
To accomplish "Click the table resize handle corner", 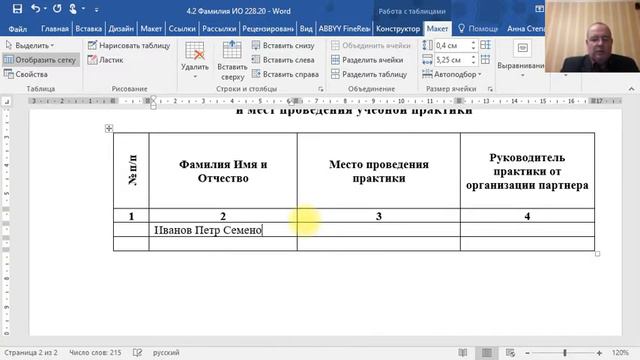I will (598, 254).
